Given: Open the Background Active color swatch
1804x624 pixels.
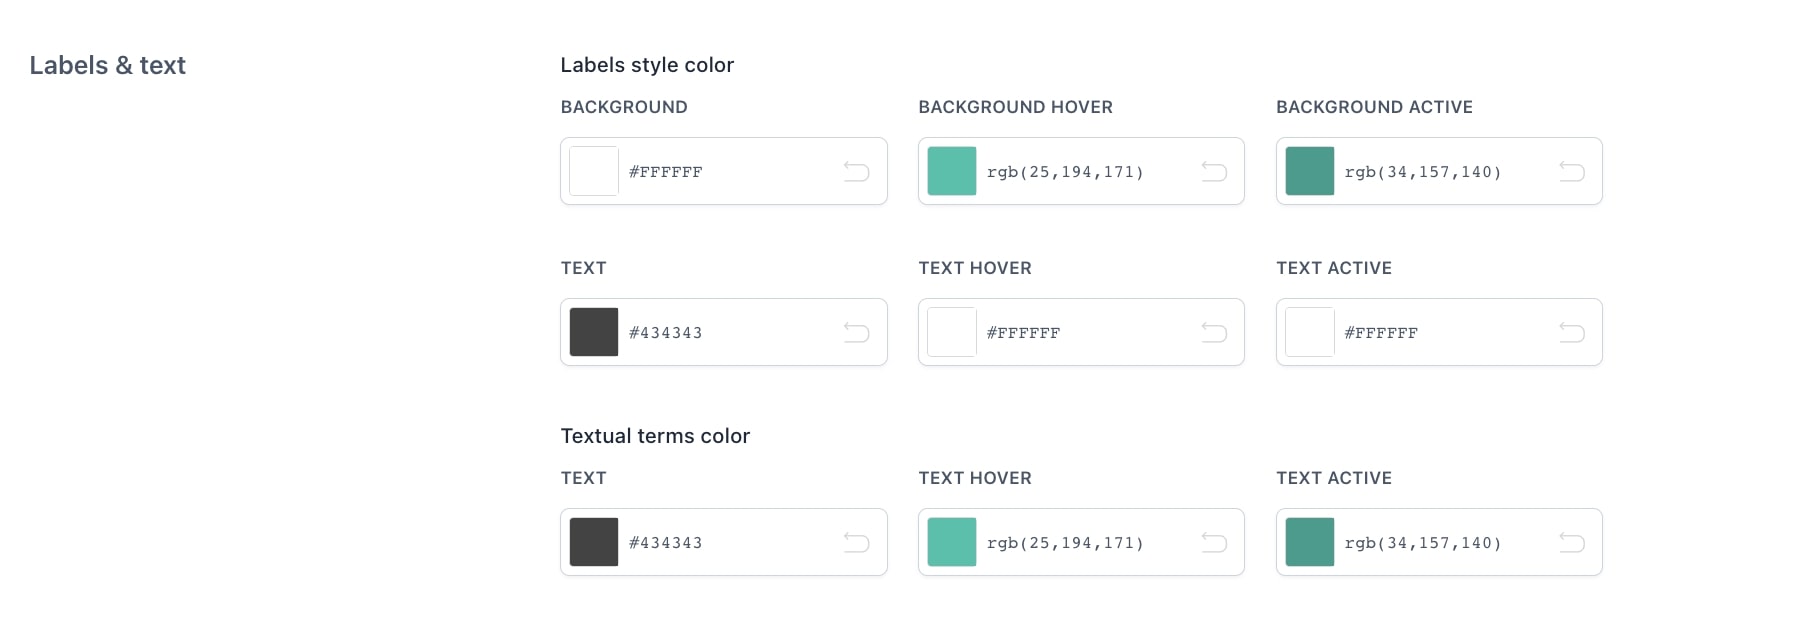Looking at the screenshot, I should [x=1310, y=172].
